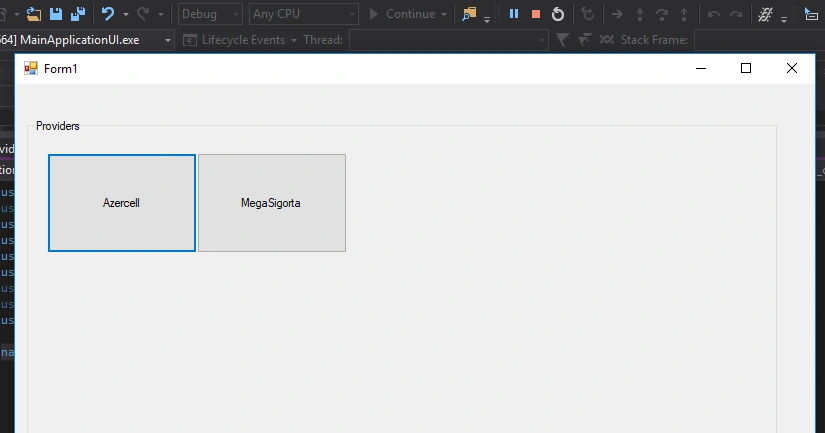Screen dimensions: 825x433
Task: Click the Apply Code Changes icon
Action: point(588,14)
